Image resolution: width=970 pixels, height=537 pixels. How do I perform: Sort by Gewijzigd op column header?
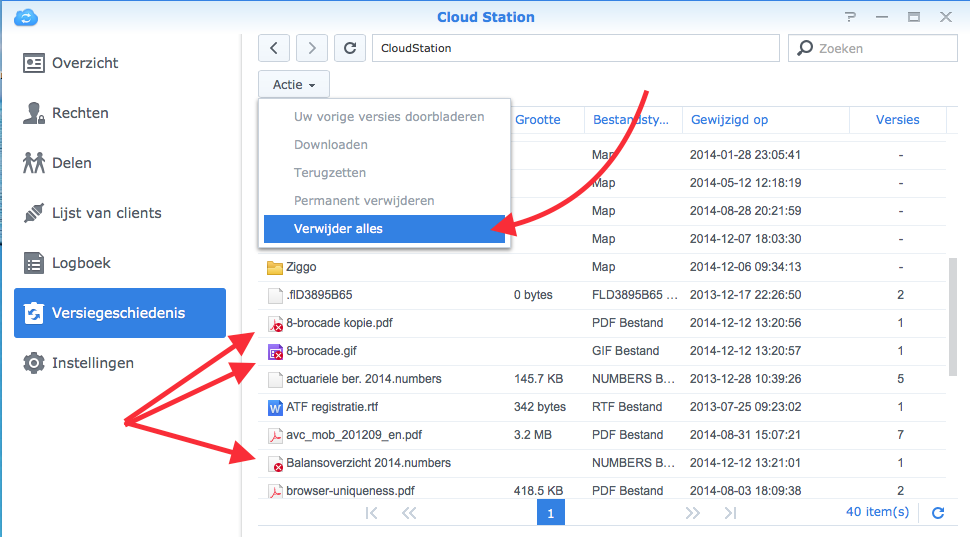pos(729,120)
